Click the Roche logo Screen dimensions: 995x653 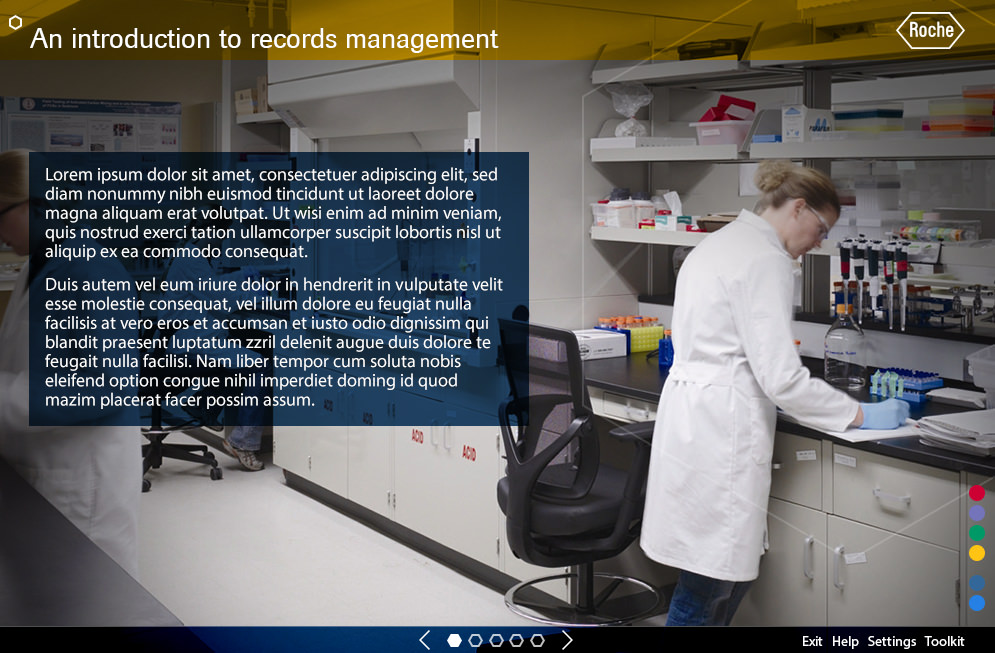[x=930, y=30]
